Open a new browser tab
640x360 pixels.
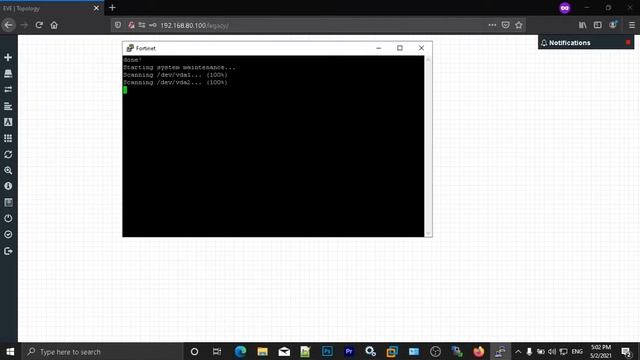[112, 8]
